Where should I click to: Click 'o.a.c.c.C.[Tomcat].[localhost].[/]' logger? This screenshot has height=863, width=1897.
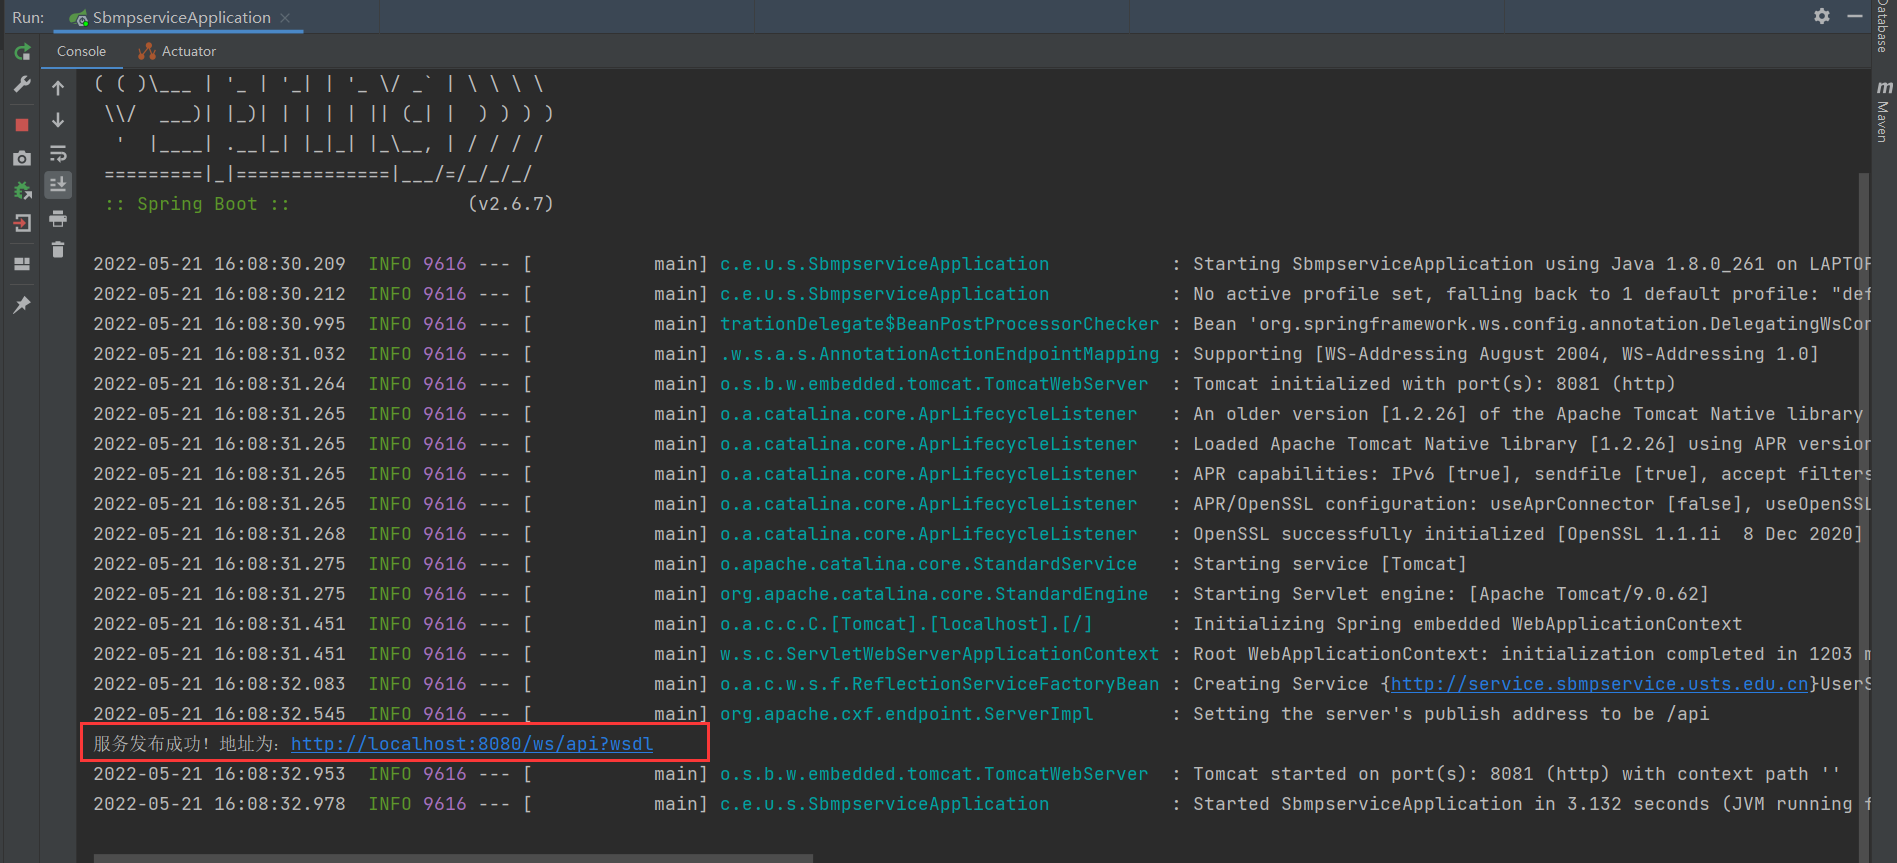click(906, 624)
